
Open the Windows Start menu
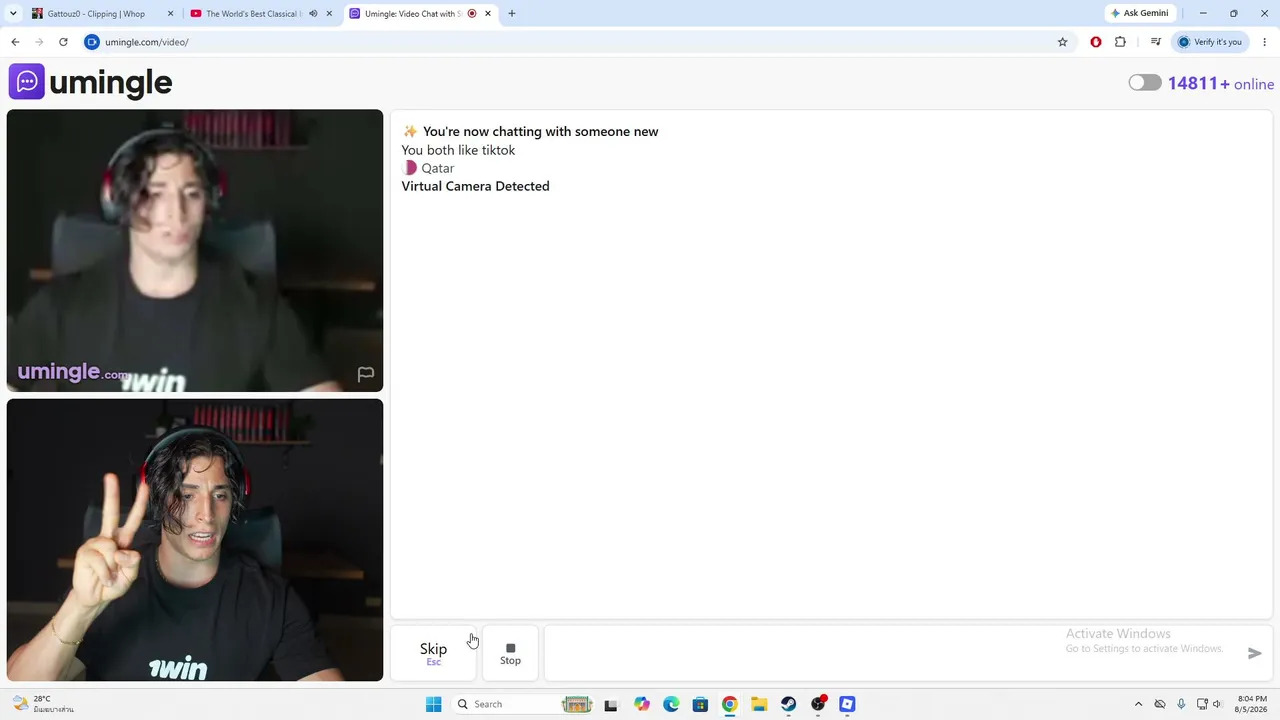point(433,704)
